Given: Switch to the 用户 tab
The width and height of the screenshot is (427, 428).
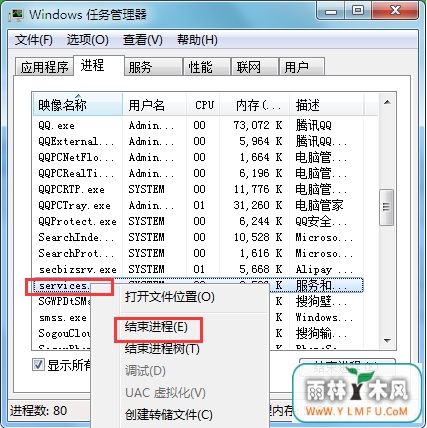Looking at the screenshot, I should coord(302,67).
